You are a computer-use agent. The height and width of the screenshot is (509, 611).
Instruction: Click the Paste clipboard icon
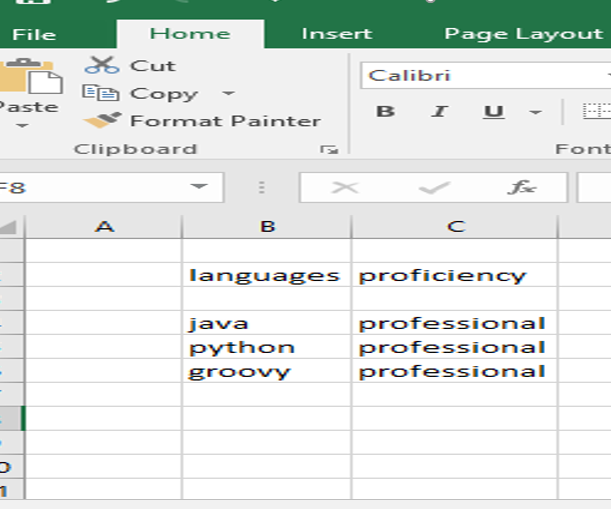30,76
